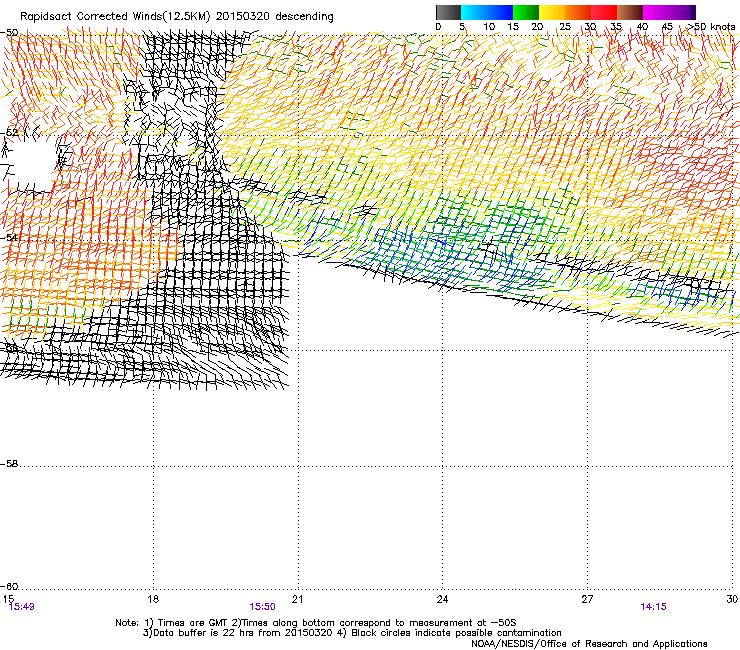Click the latitude axis label '-58'
Viewport: 740px width, 650px height.
(x=9, y=464)
